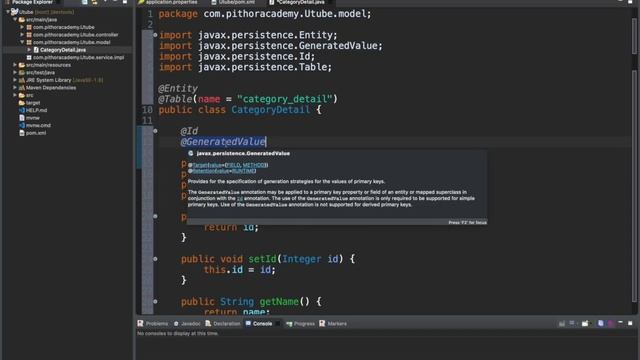640x360 pixels.
Task: Follow the FIELD link in the tooltip
Action: click(233, 165)
